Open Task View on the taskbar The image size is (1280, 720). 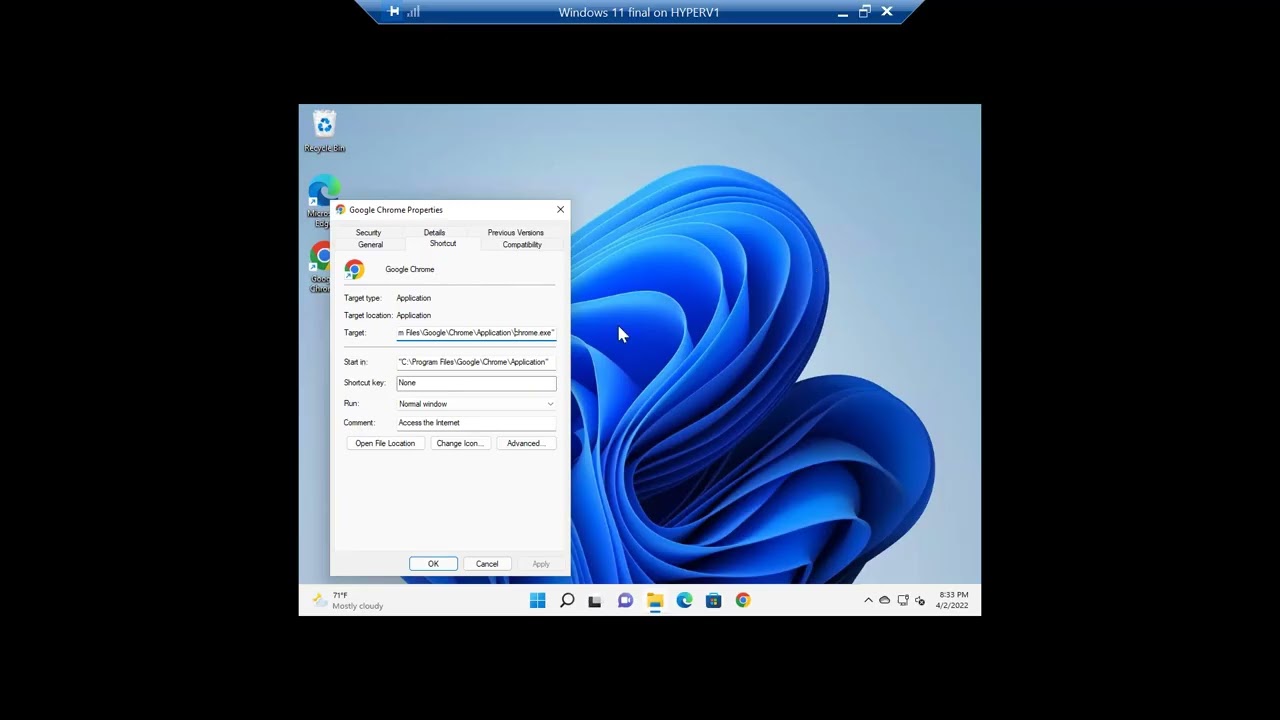pos(595,601)
